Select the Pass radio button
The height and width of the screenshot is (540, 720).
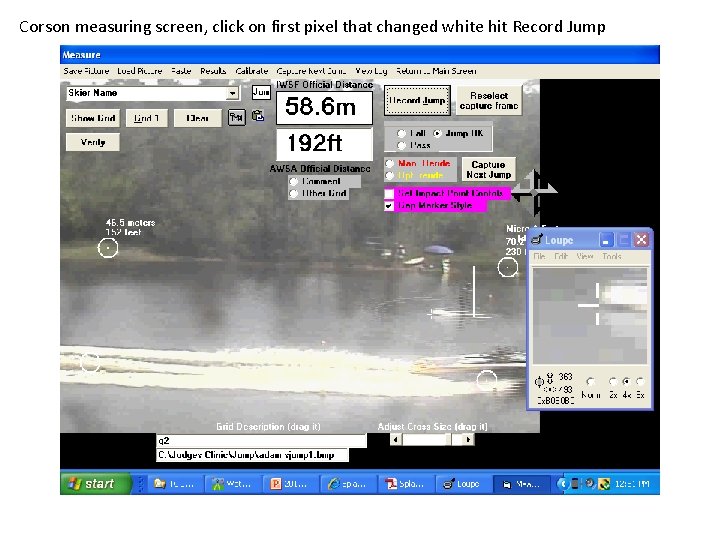click(x=401, y=145)
